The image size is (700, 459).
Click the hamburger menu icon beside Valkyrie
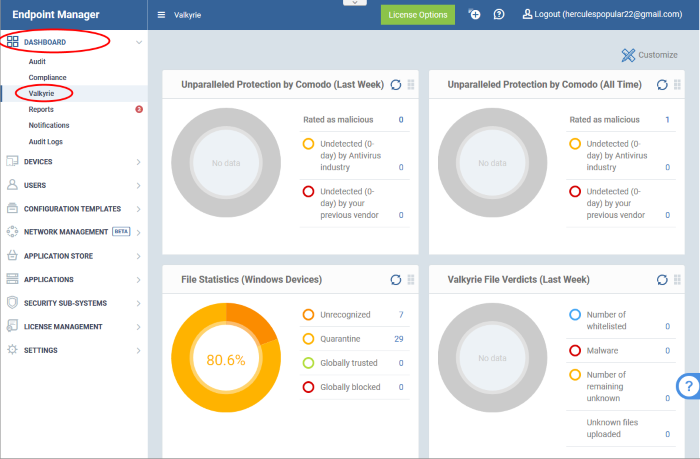pos(161,15)
